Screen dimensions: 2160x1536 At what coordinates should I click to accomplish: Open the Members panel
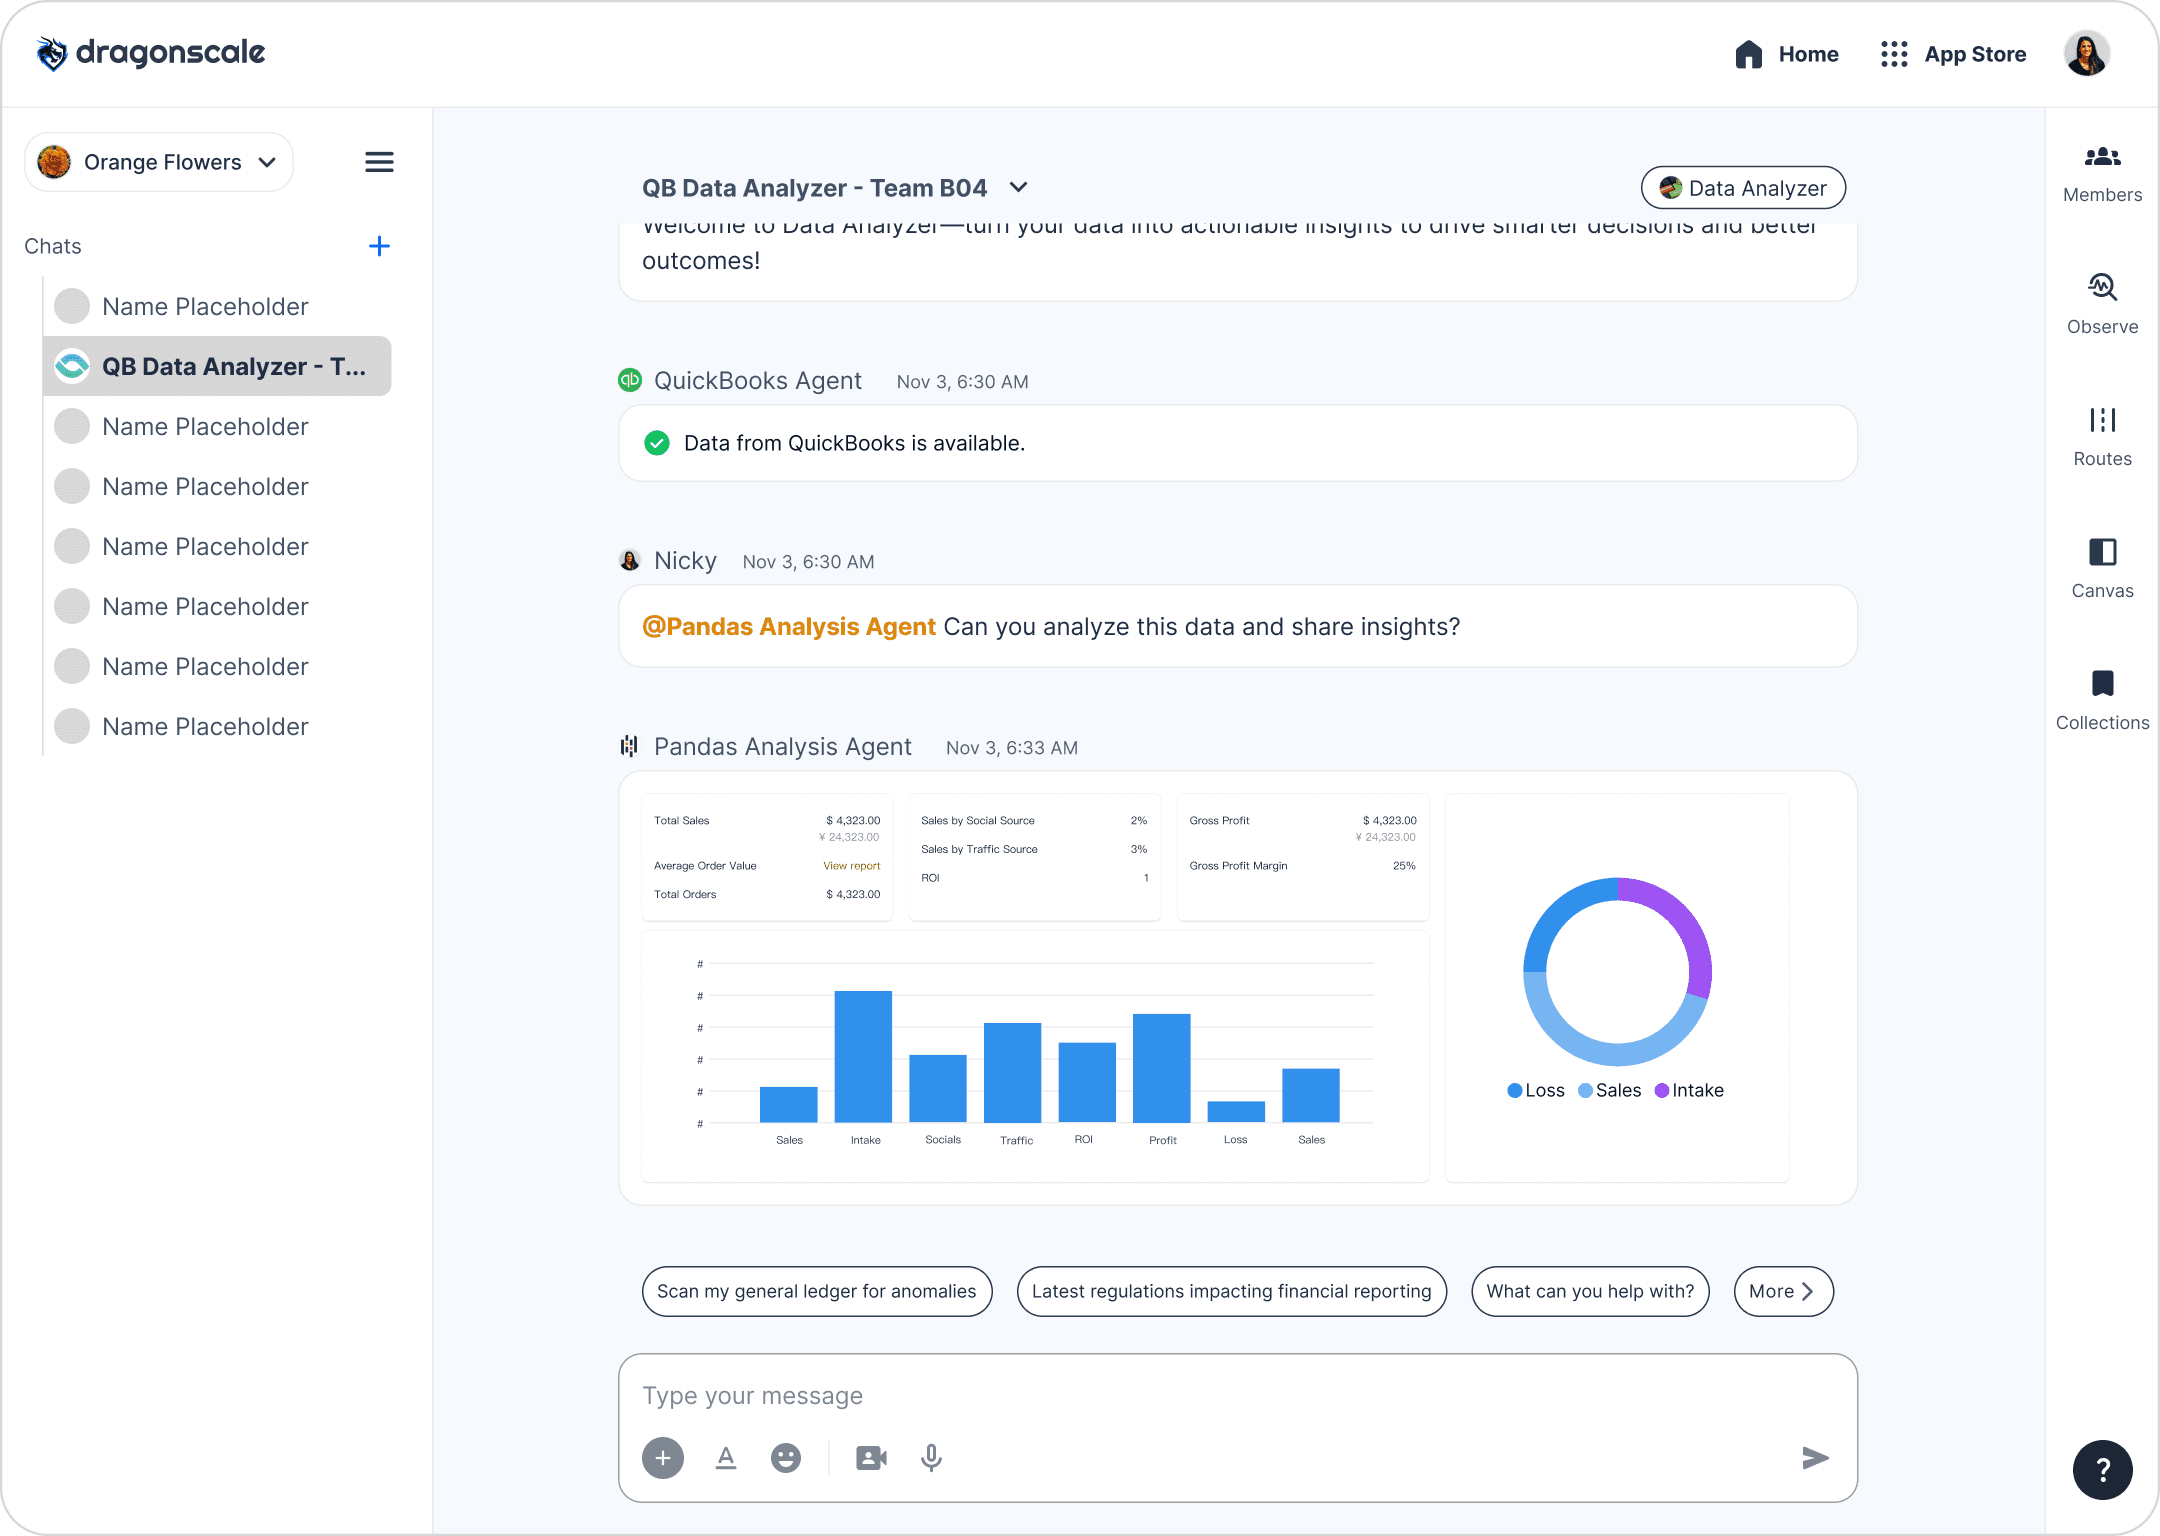click(x=2102, y=172)
